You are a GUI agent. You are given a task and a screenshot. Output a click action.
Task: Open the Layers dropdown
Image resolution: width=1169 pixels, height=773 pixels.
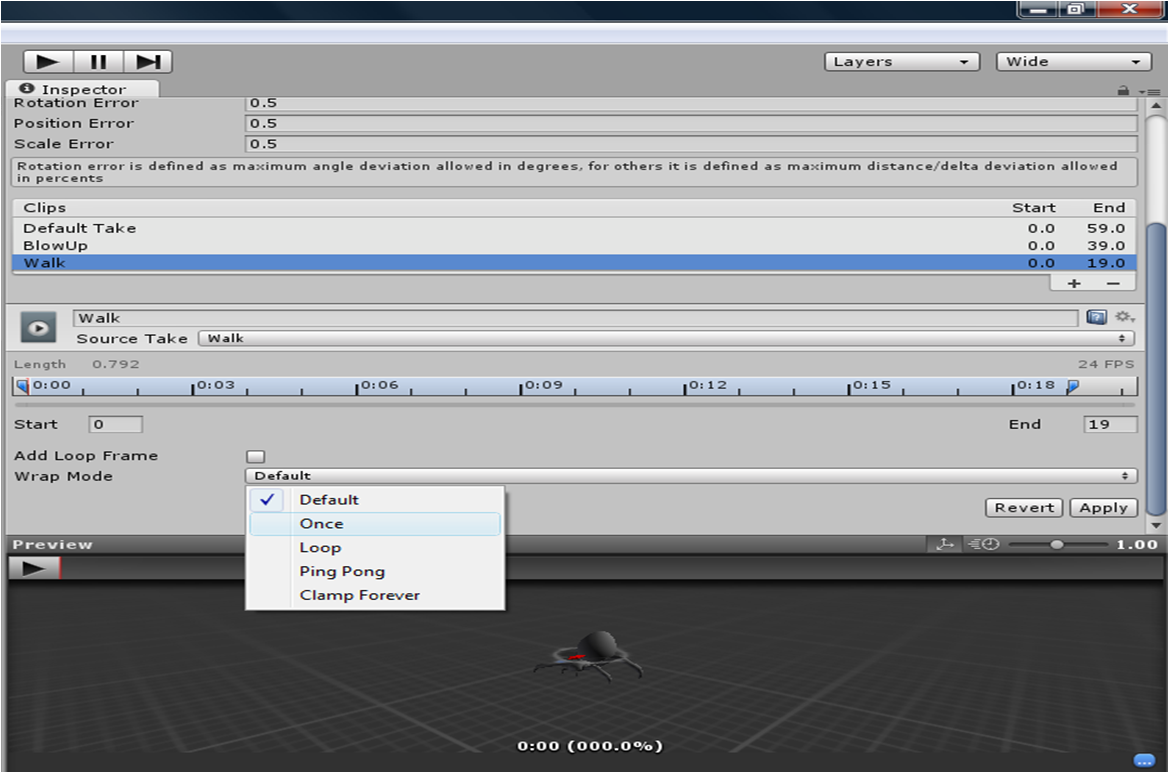900,61
